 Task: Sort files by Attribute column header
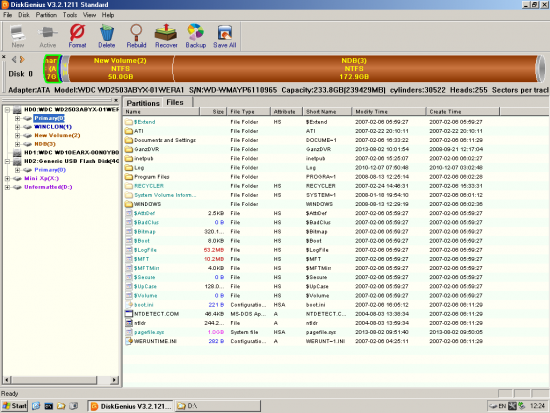pyautogui.click(x=287, y=112)
